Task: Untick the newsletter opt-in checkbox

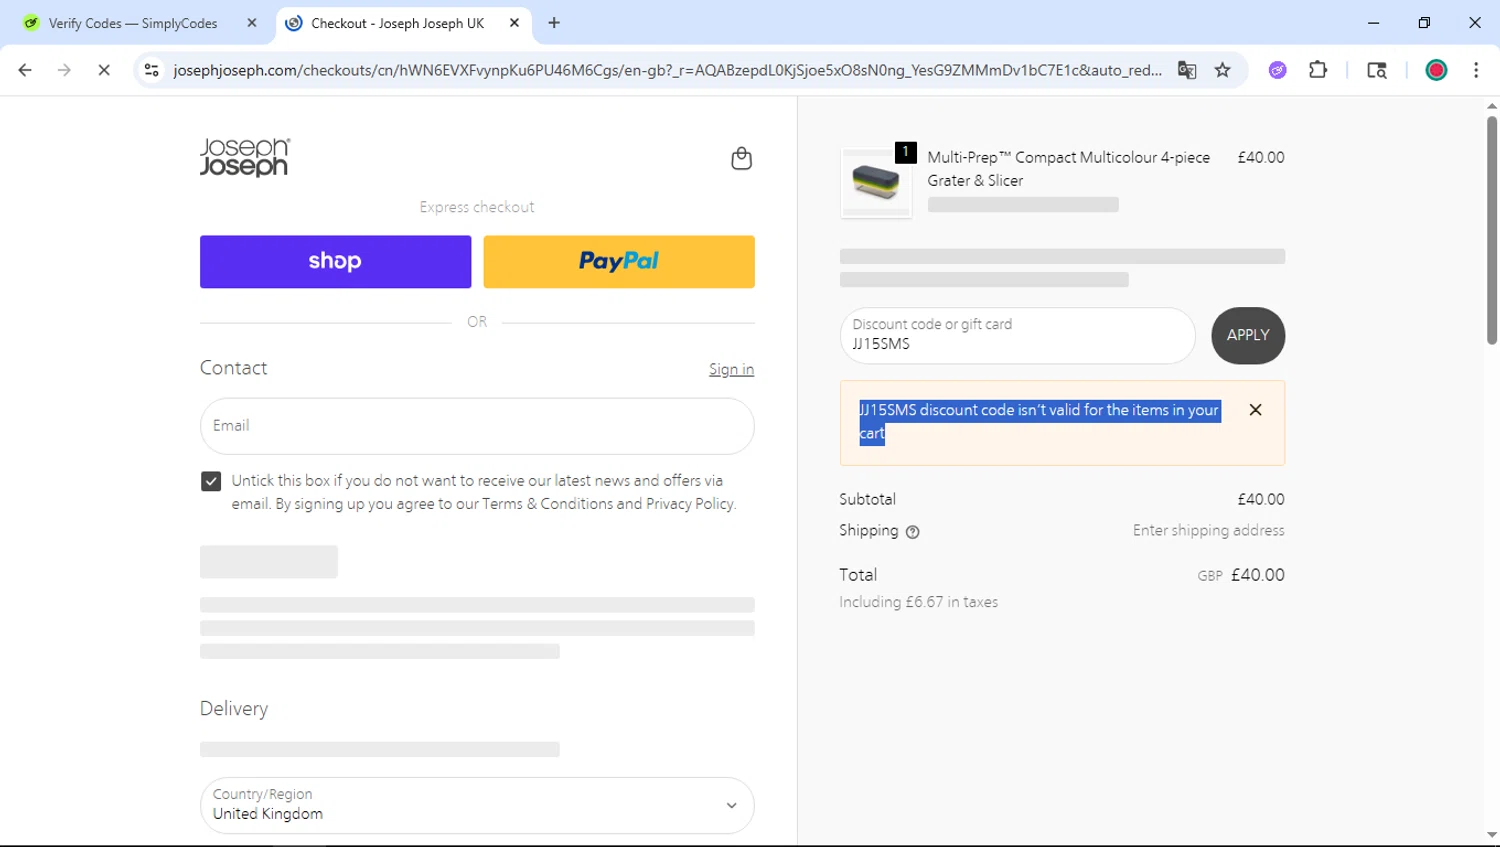Action: [x=211, y=482]
